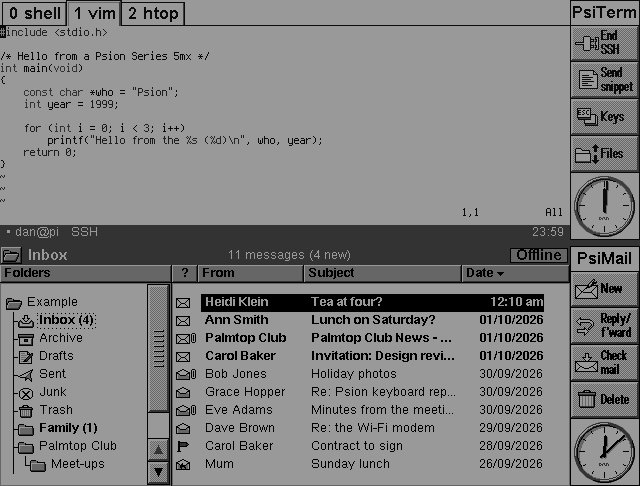640x486 pixels.
Task: Click the folder list scrollbar thumb
Action: pos(158,348)
